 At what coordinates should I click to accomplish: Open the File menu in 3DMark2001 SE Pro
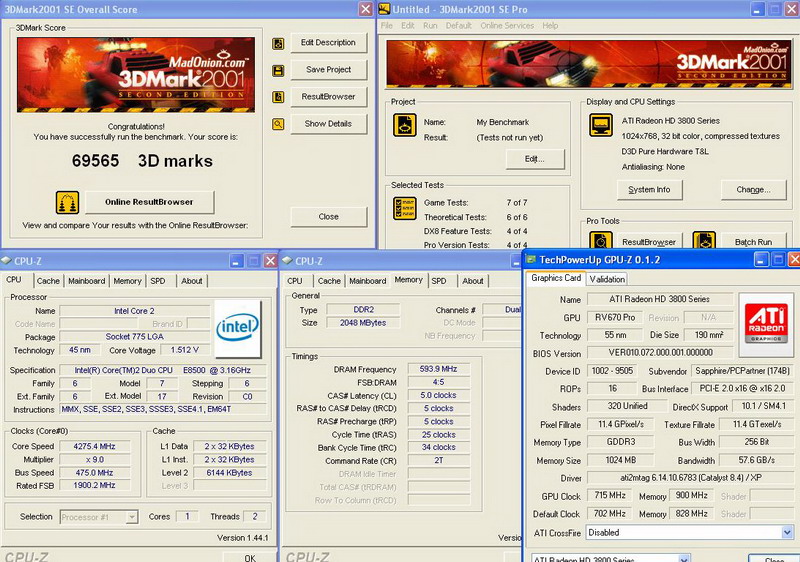(387, 25)
